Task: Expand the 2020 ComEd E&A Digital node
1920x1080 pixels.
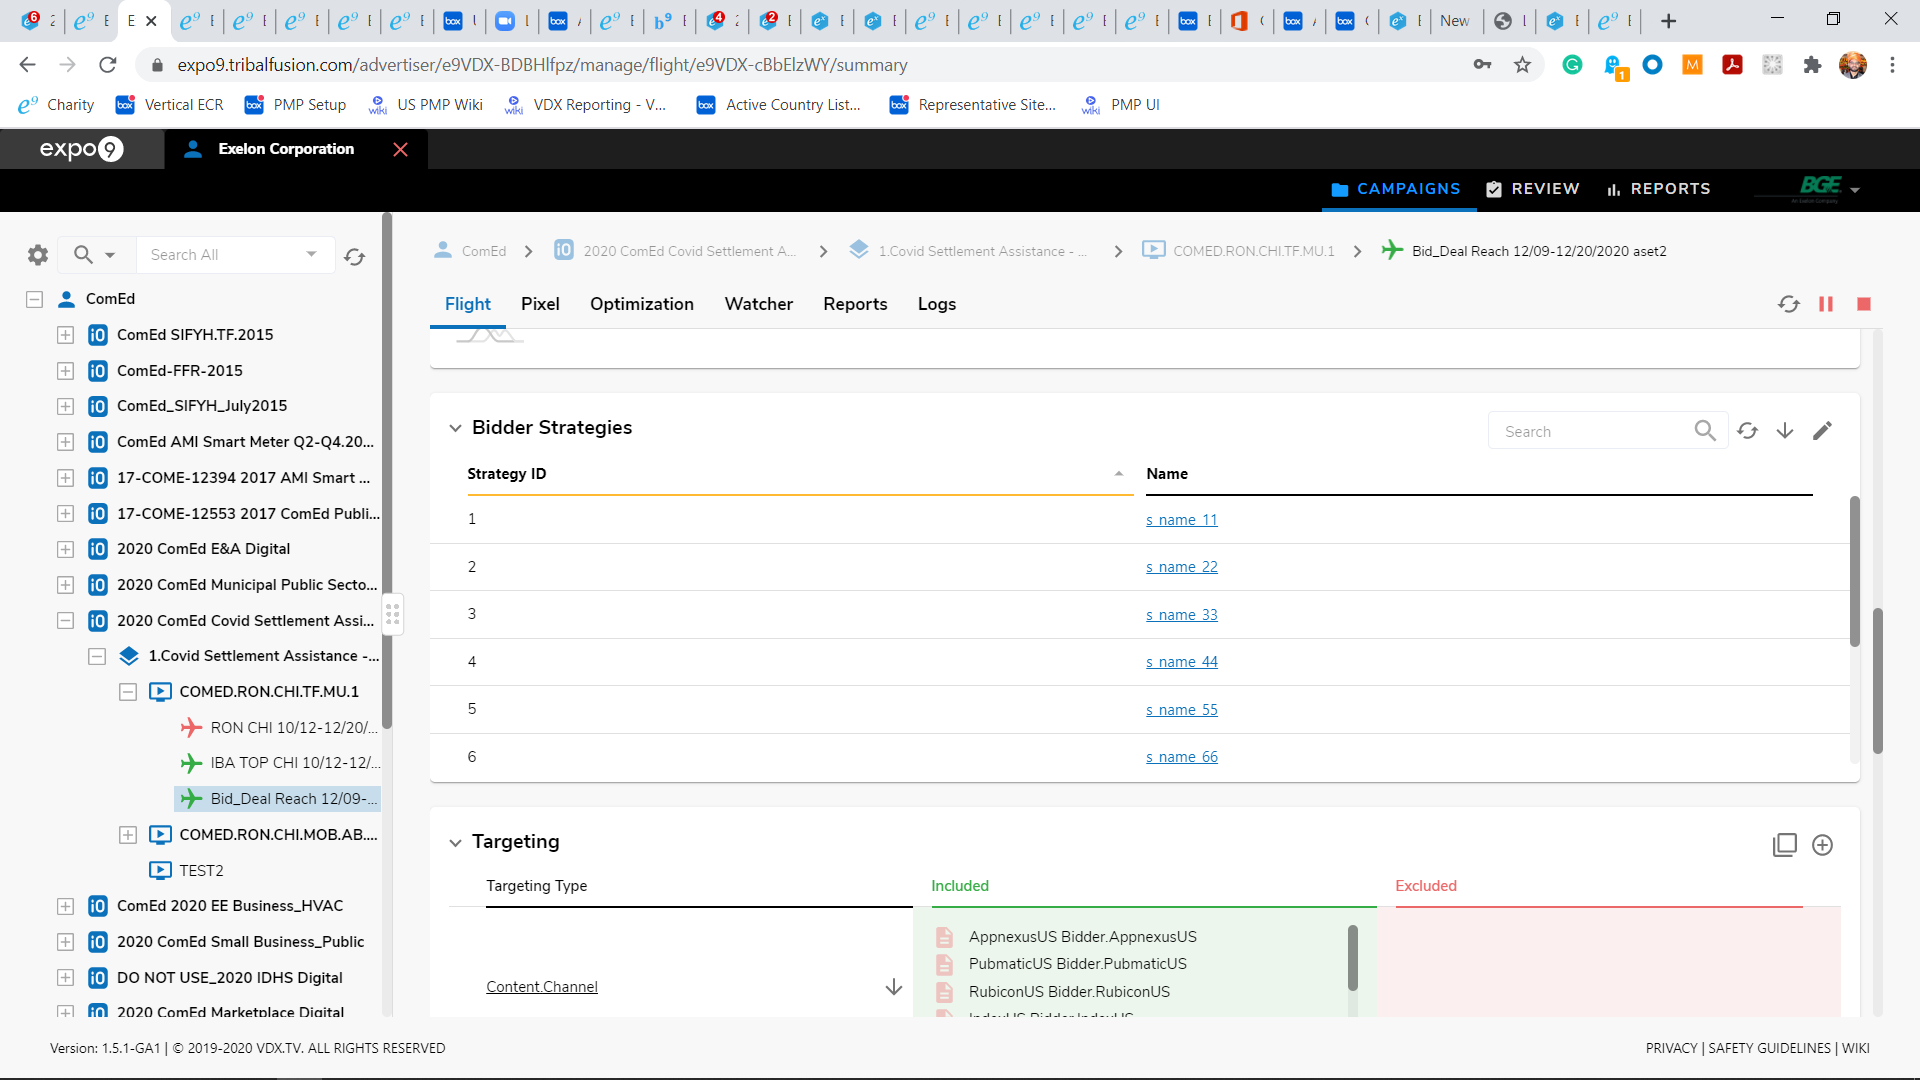Action: click(66, 549)
